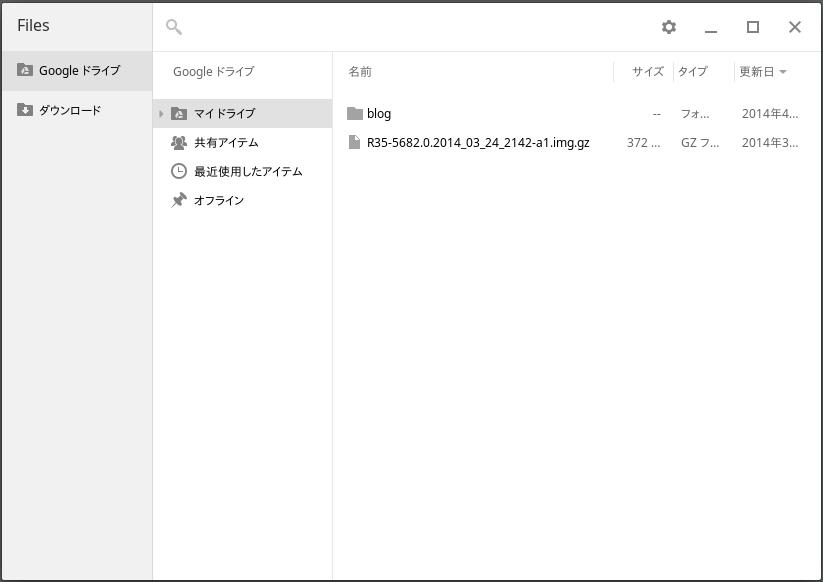The image size is (823, 582).
Task: Select 共有アイテム in the tree
Action: pyautogui.click(x=226, y=142)
